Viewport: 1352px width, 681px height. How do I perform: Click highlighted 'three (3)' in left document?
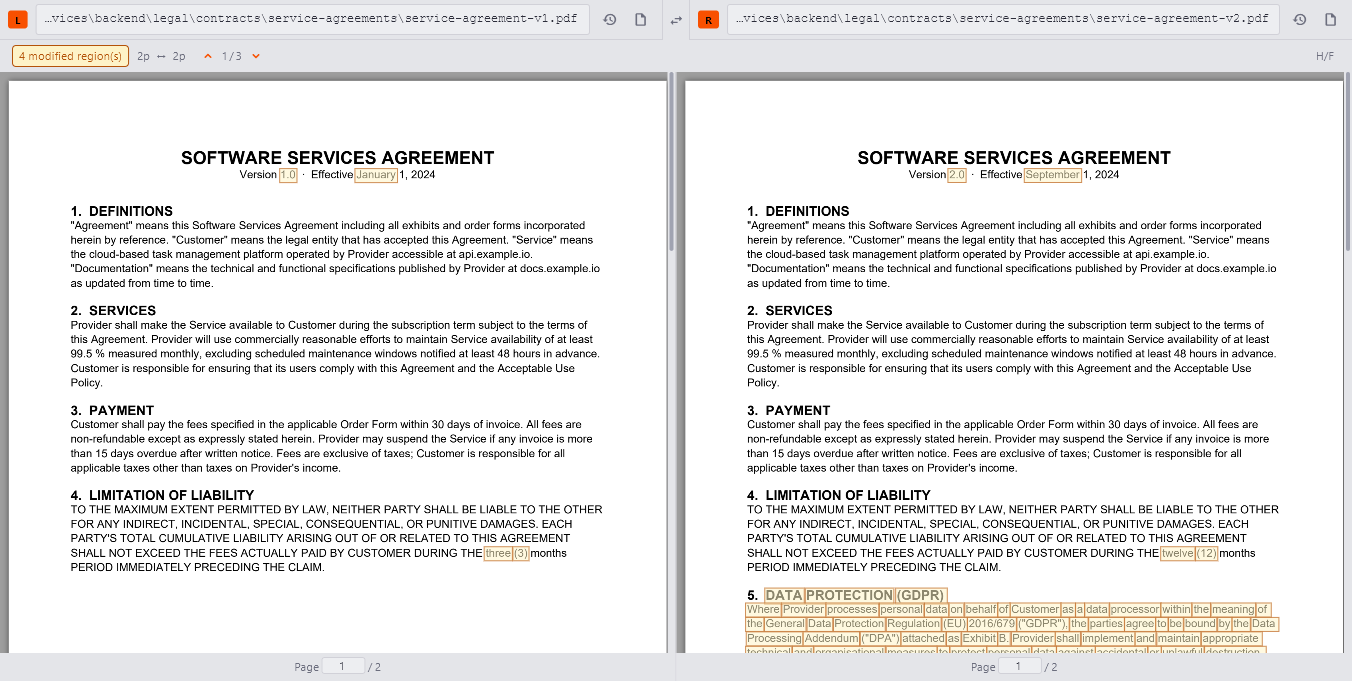[507, 553]
